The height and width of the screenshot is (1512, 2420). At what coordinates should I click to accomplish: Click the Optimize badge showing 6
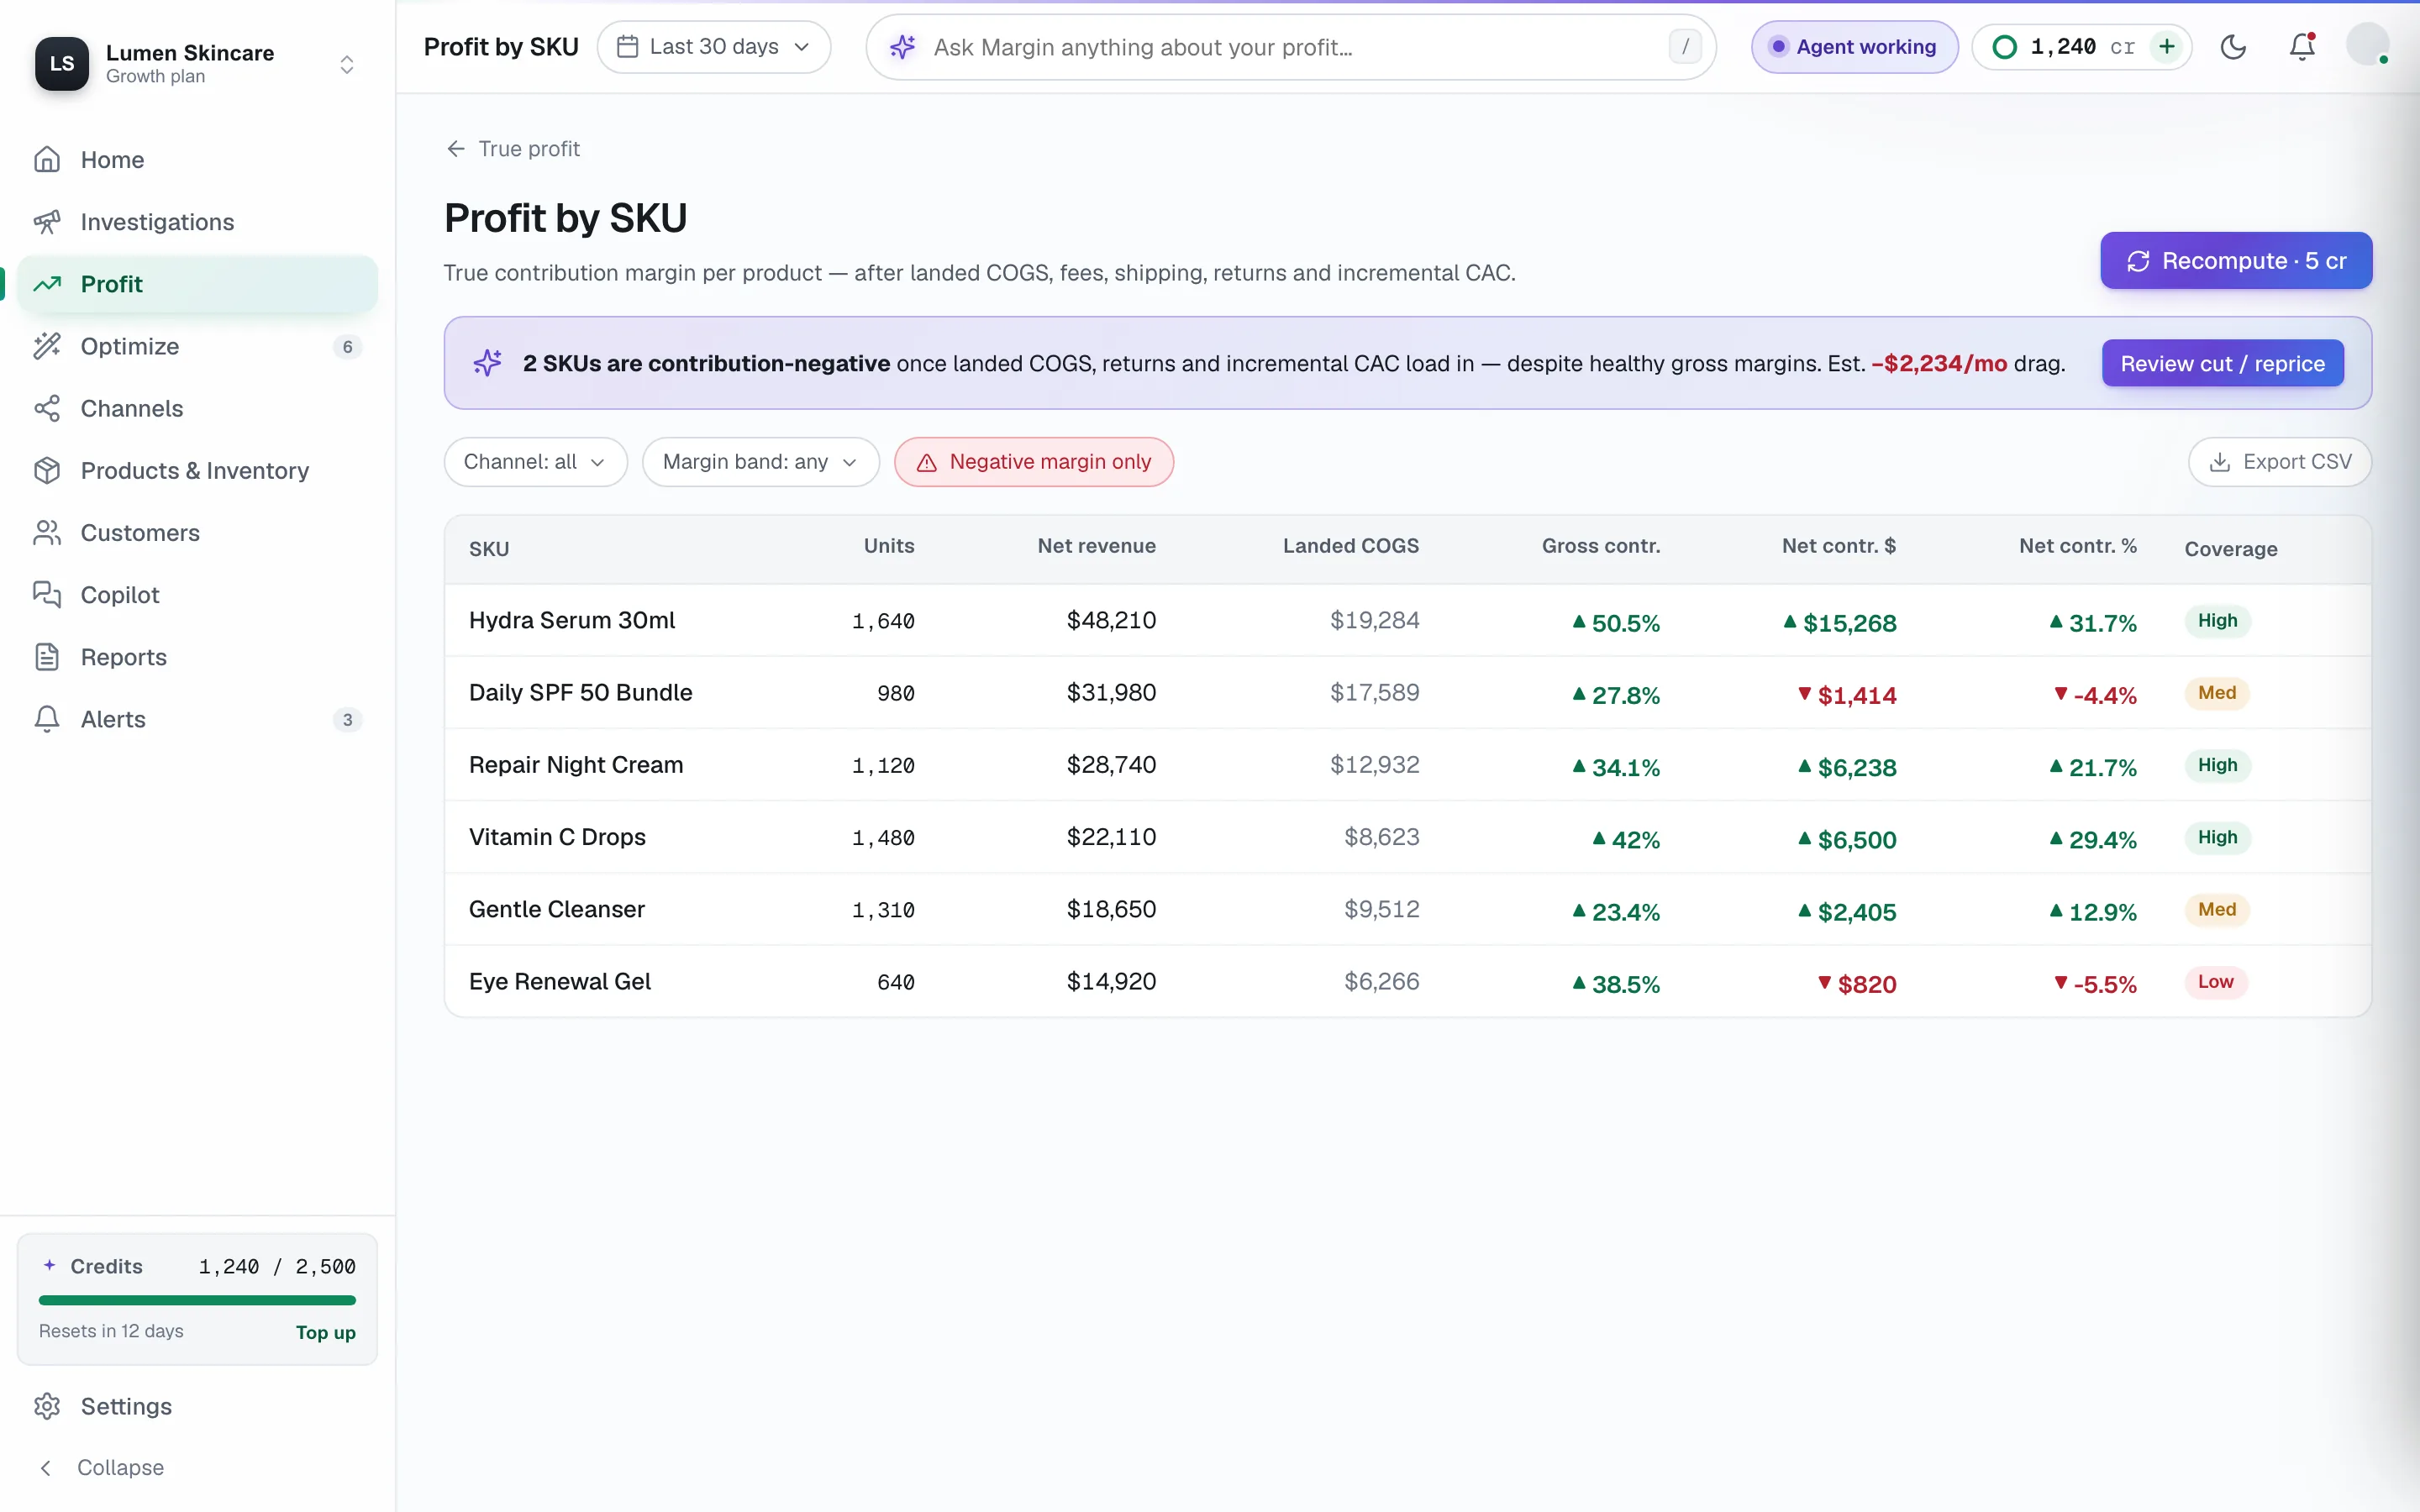pos(347,347)
